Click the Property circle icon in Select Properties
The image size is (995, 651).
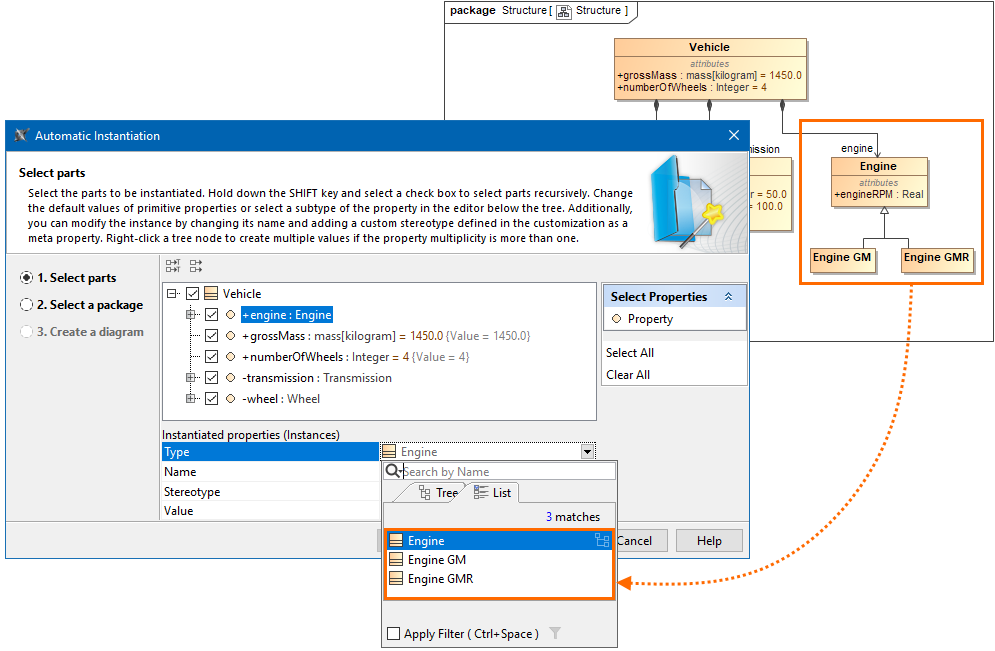click(x=616, y=319)
